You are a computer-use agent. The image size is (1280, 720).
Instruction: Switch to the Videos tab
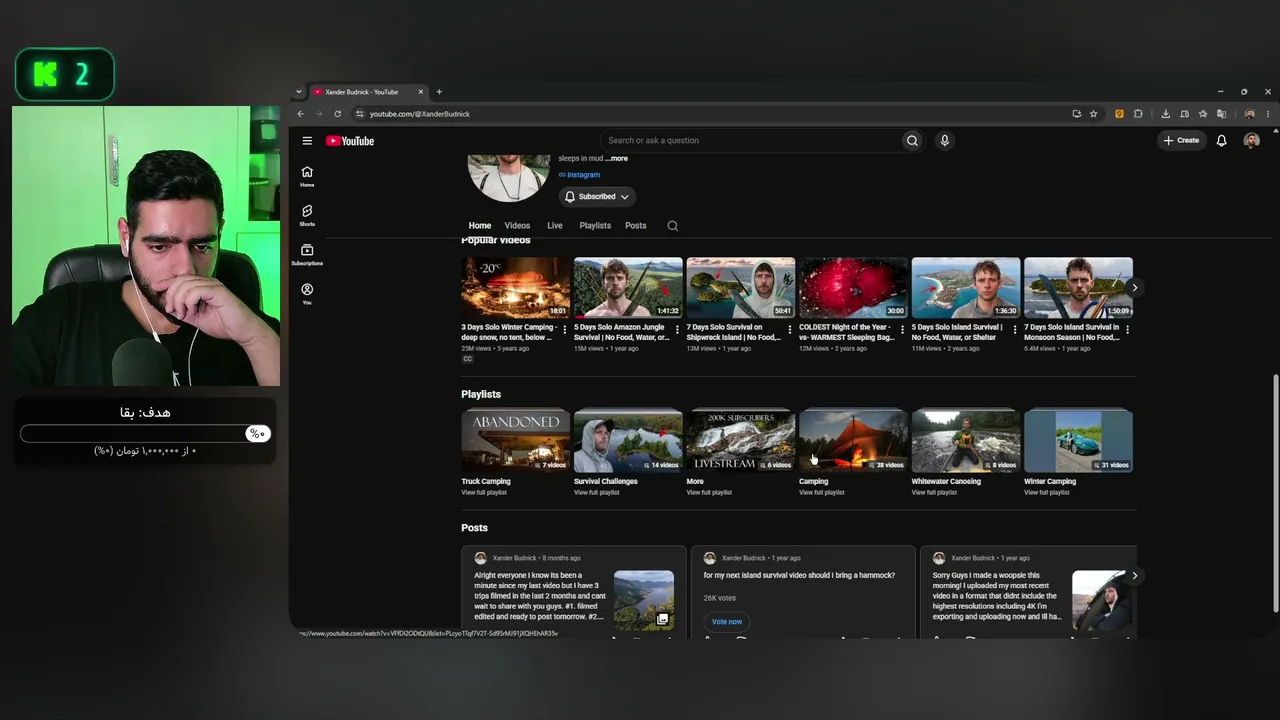[x=517, y=226]
